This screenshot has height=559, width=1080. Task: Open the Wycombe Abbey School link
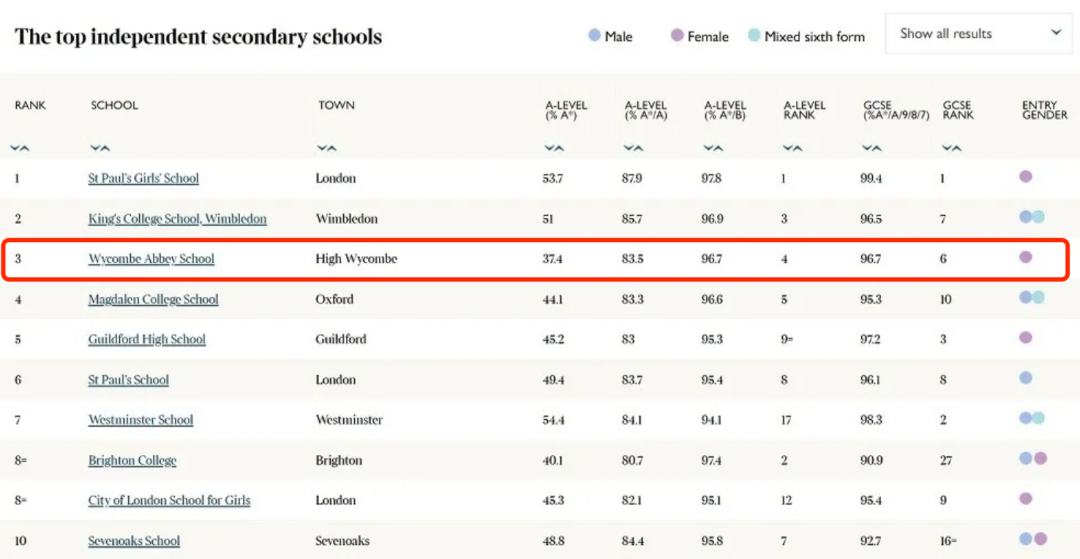tap(151, 259)
